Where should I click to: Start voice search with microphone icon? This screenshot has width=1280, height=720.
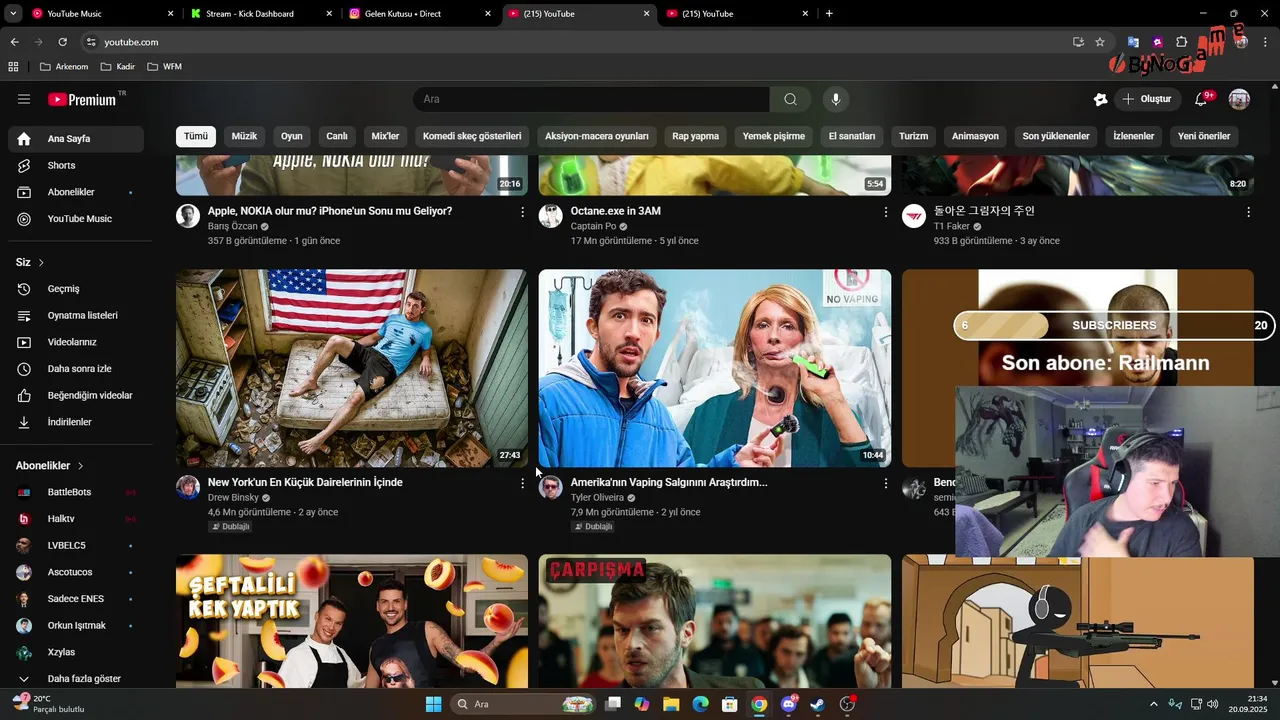(836, 99)
